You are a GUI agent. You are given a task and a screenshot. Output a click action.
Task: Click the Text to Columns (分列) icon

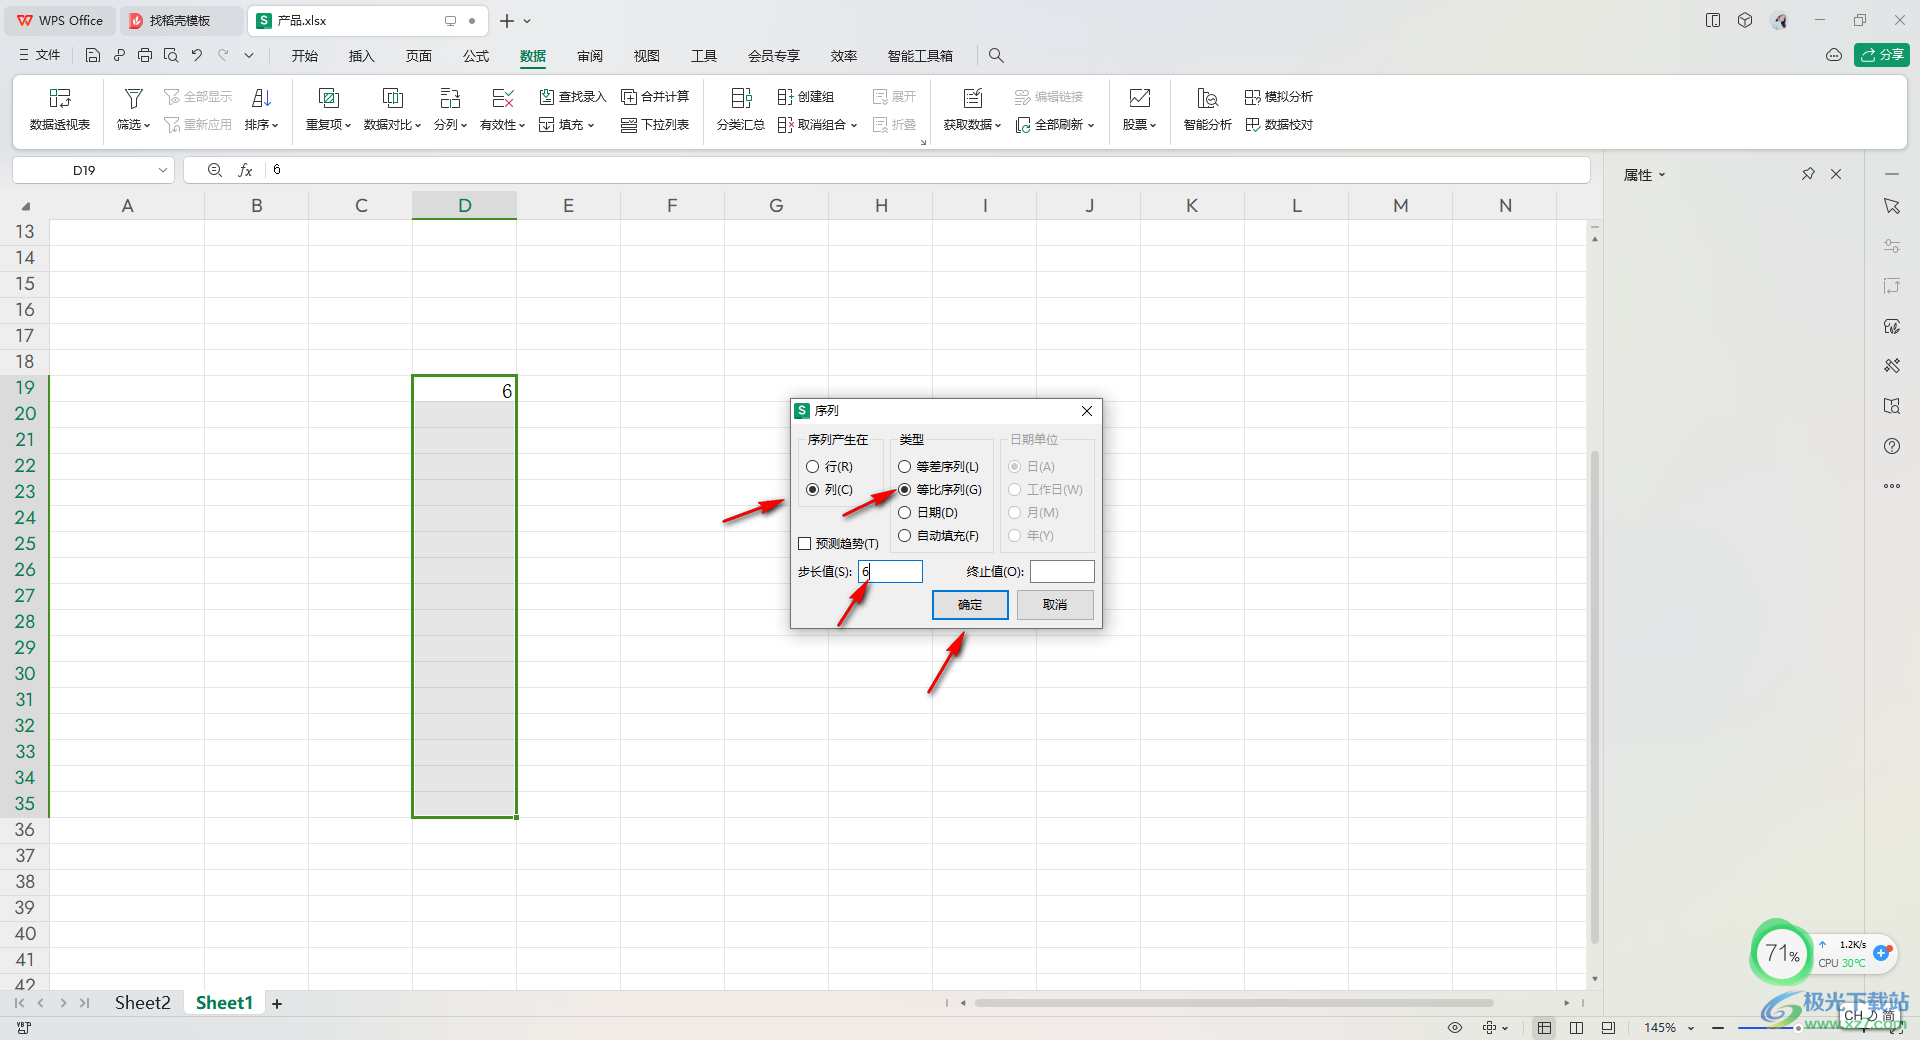[450, 98]
